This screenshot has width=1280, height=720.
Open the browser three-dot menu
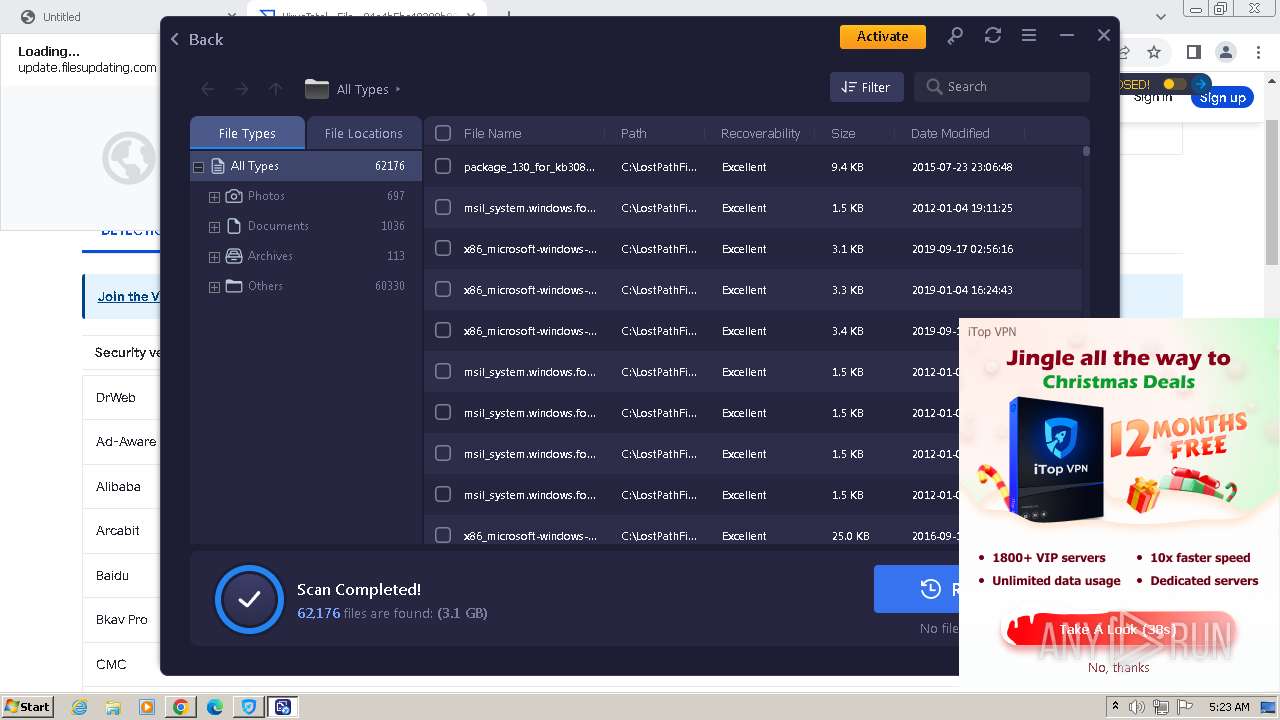point(1259,52)
